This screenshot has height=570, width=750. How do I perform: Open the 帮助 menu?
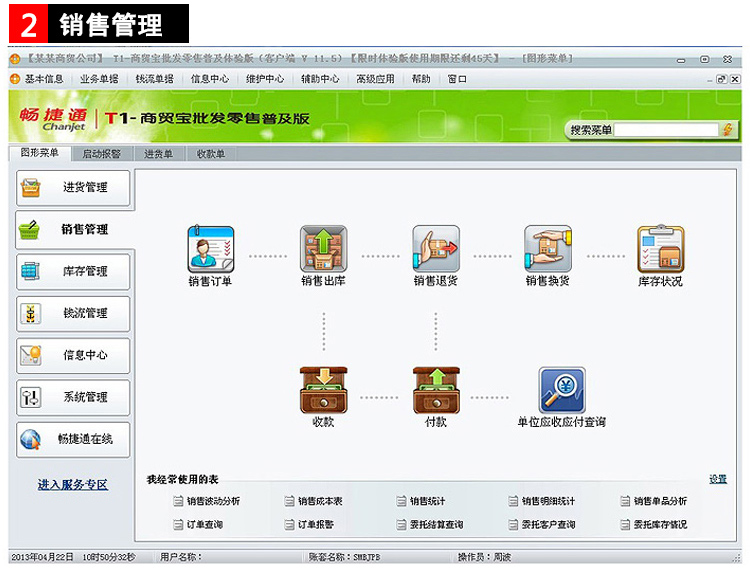[421, 79]
